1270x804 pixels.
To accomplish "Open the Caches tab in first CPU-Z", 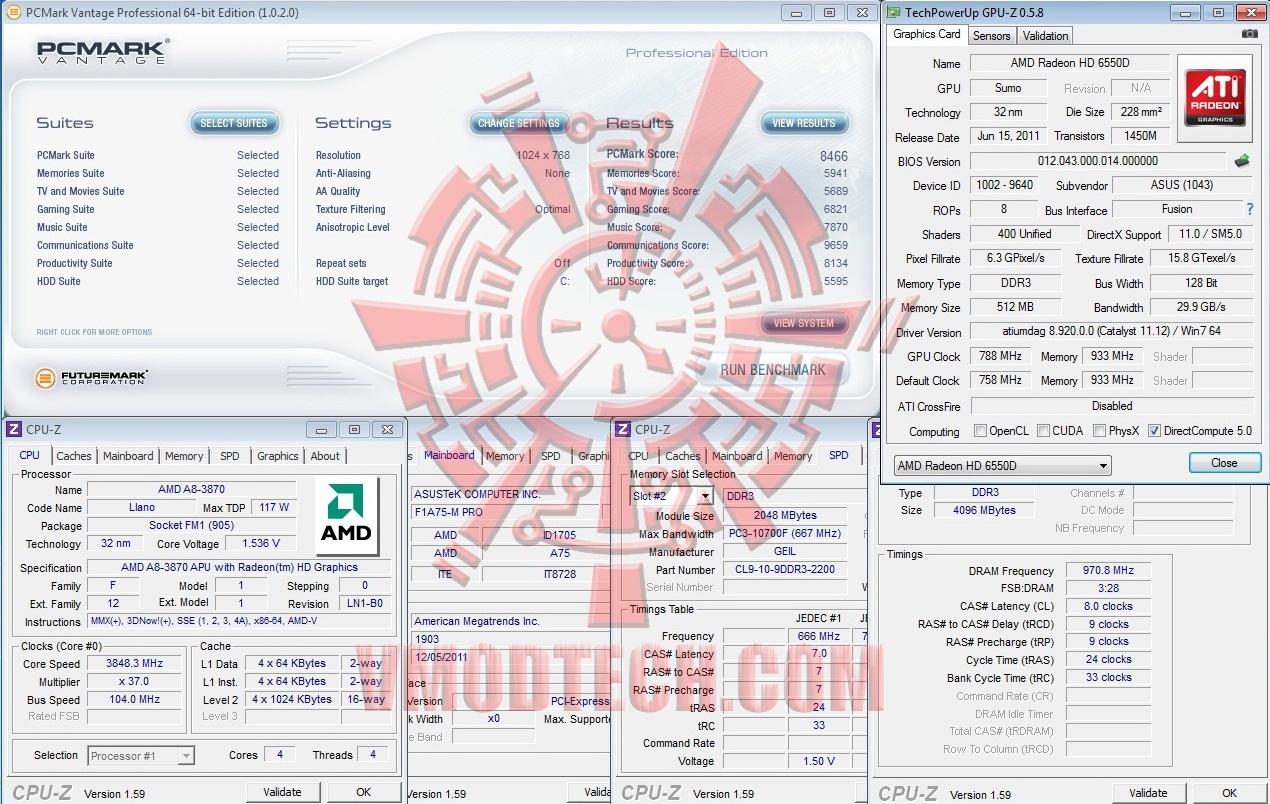I will tap(73, 456).
